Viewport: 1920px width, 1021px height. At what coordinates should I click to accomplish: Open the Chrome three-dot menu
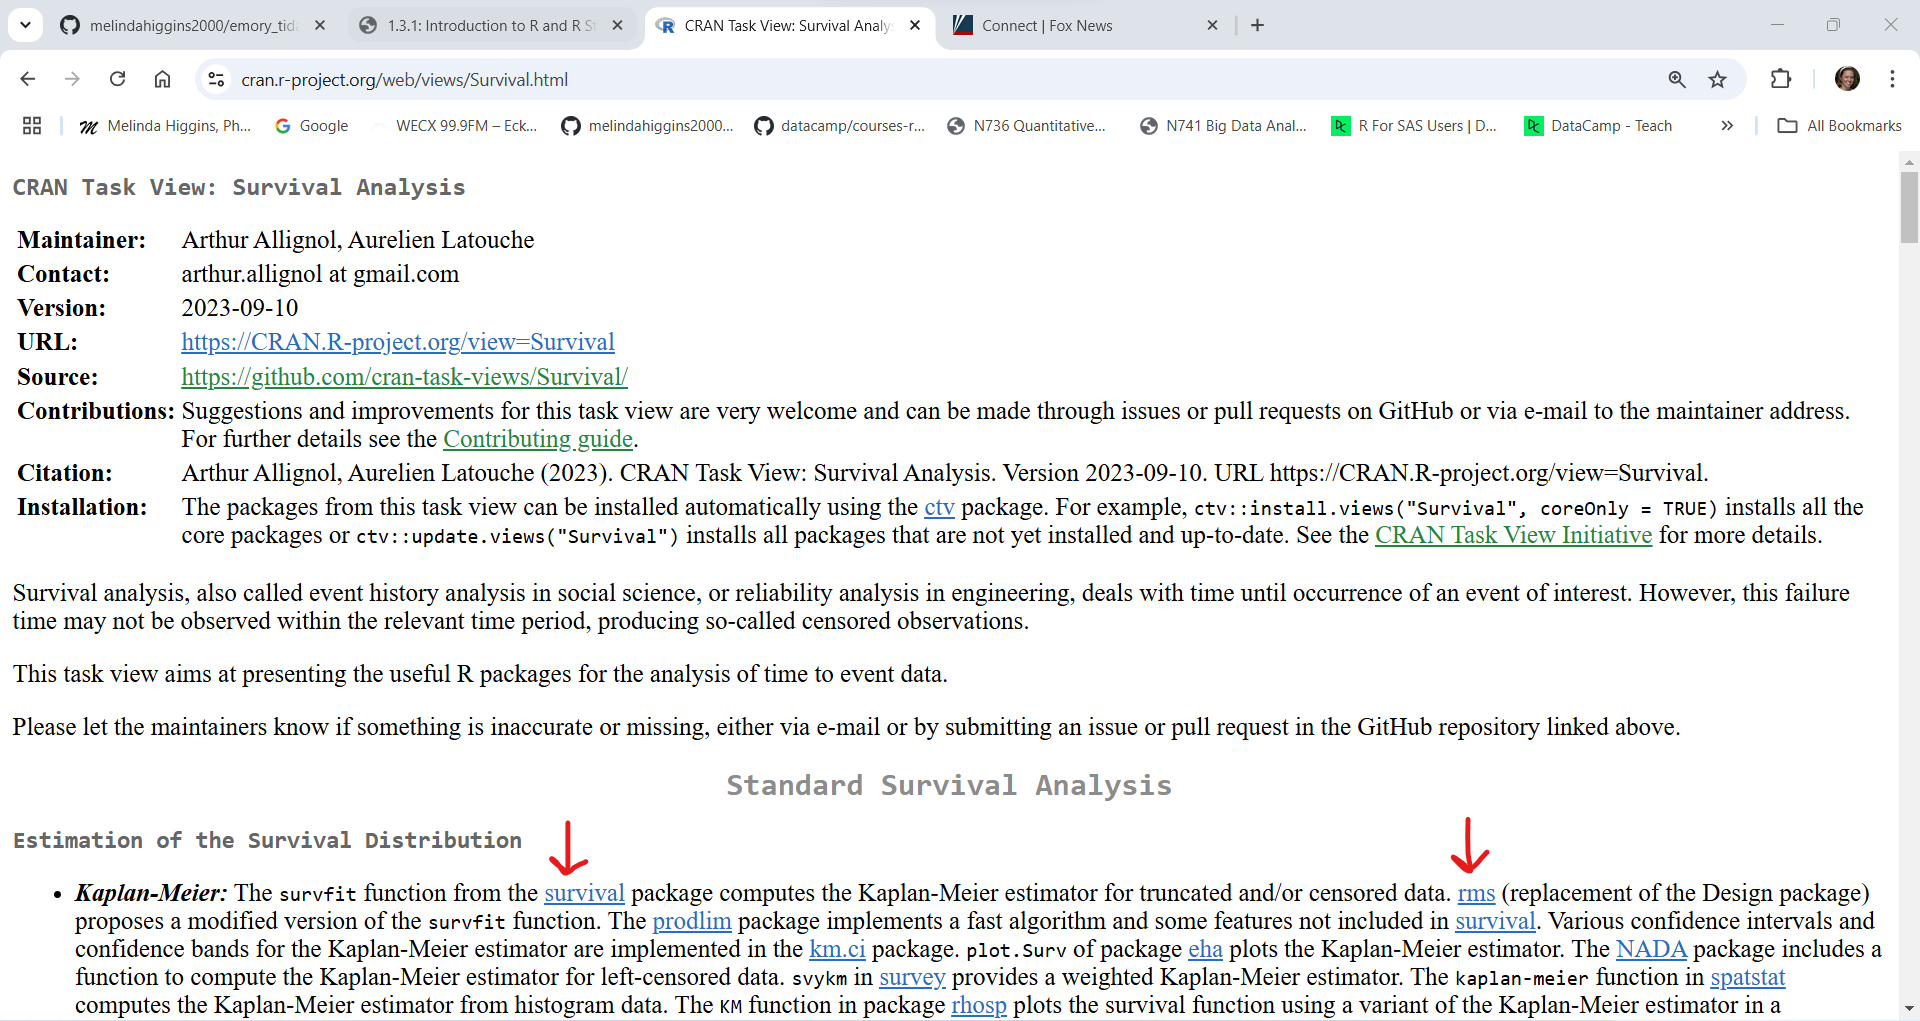pyautogui.click(x=1892, y=79)
